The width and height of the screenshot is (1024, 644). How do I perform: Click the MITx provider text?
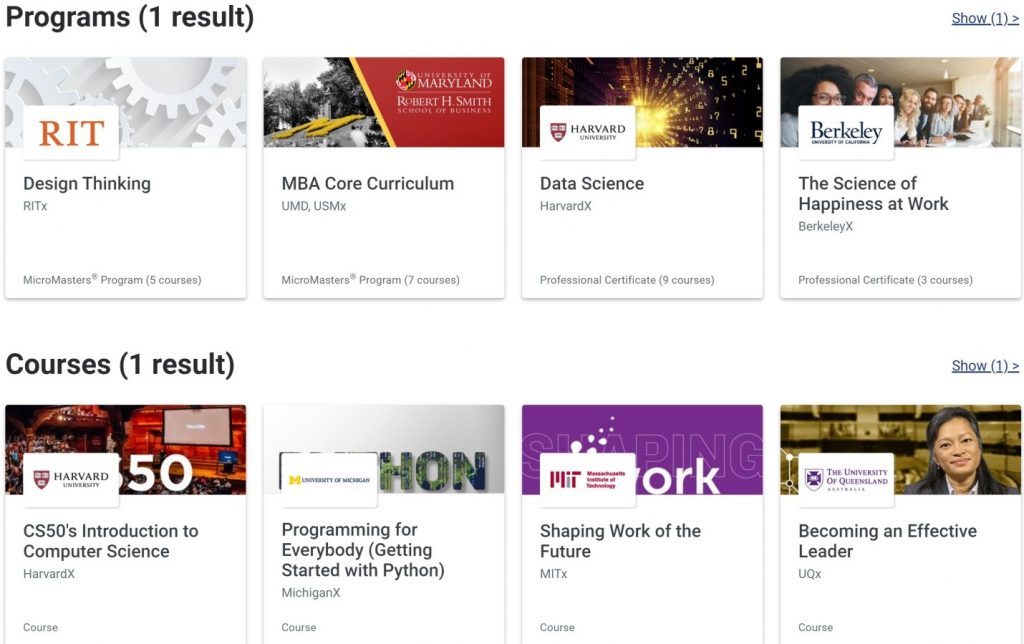pos(553,573)
